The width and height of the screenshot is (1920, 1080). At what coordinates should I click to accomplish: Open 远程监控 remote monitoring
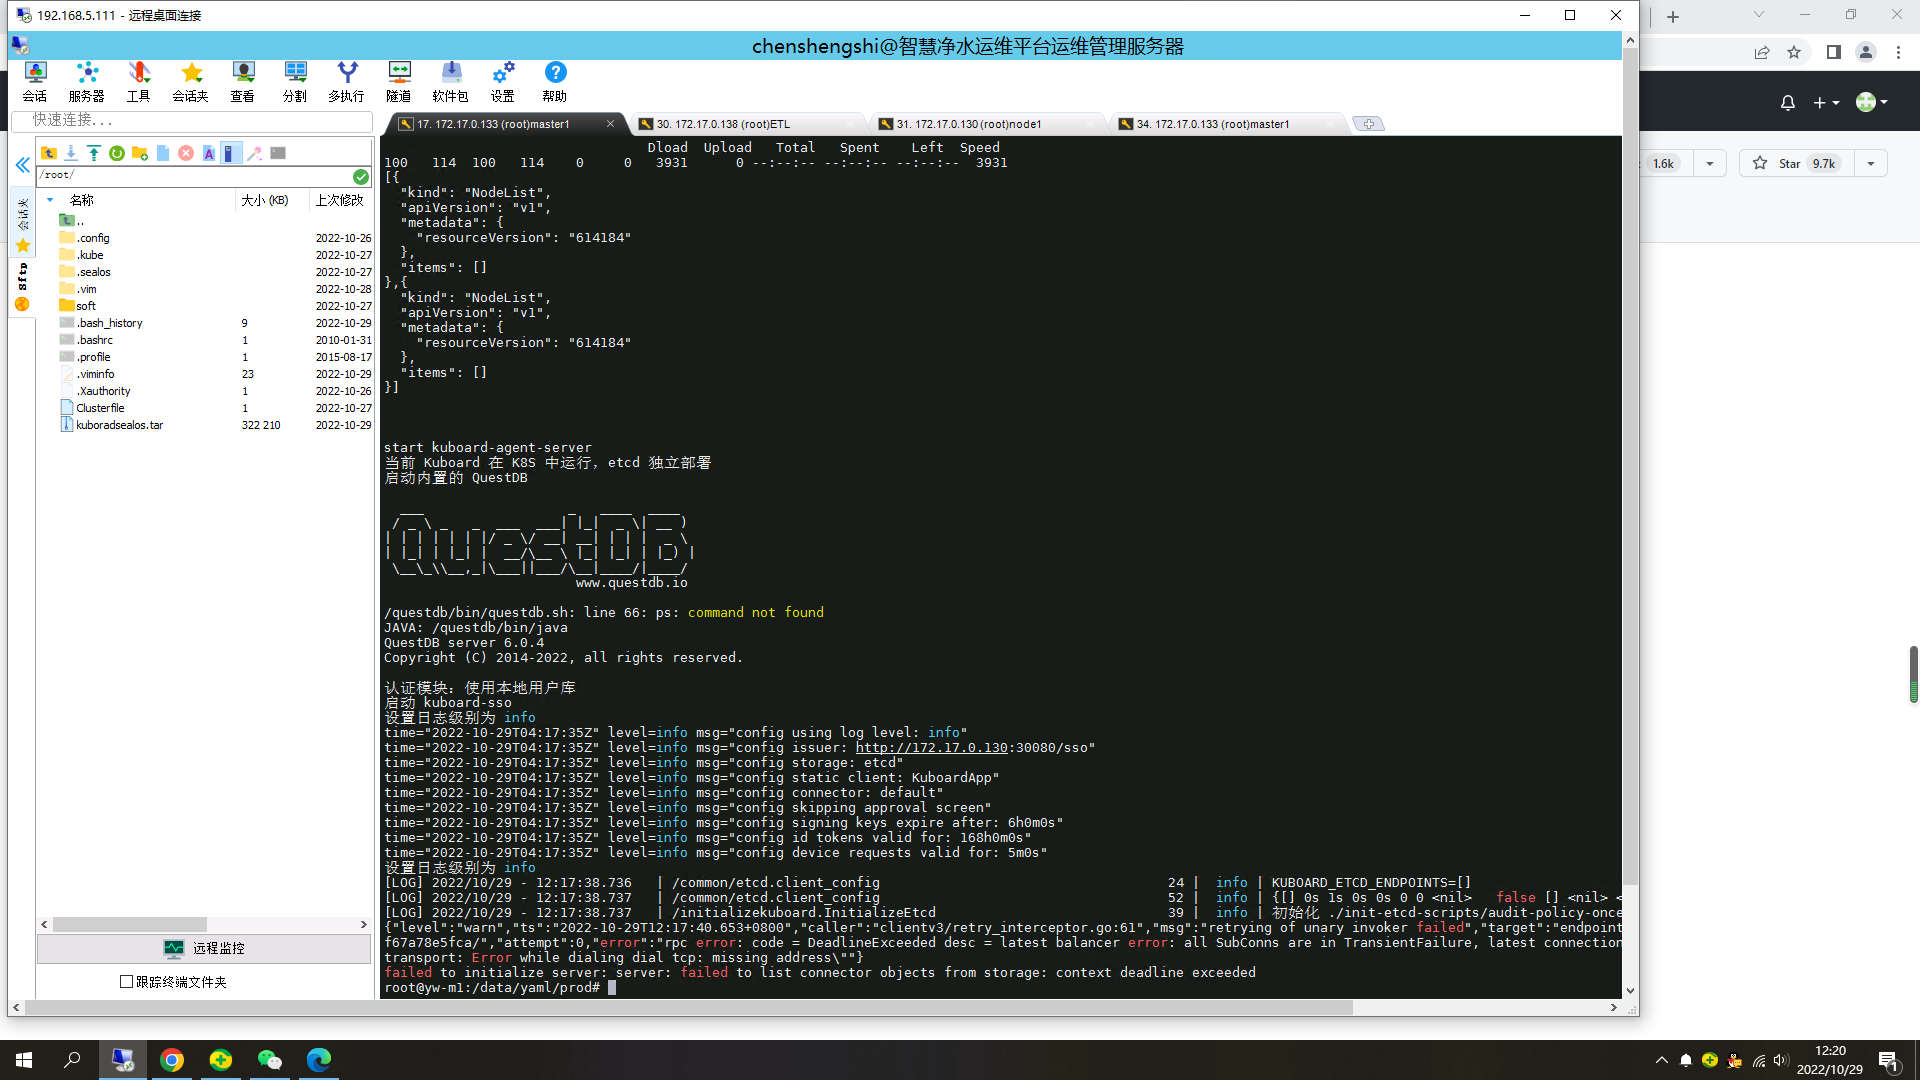coord(206,948)
